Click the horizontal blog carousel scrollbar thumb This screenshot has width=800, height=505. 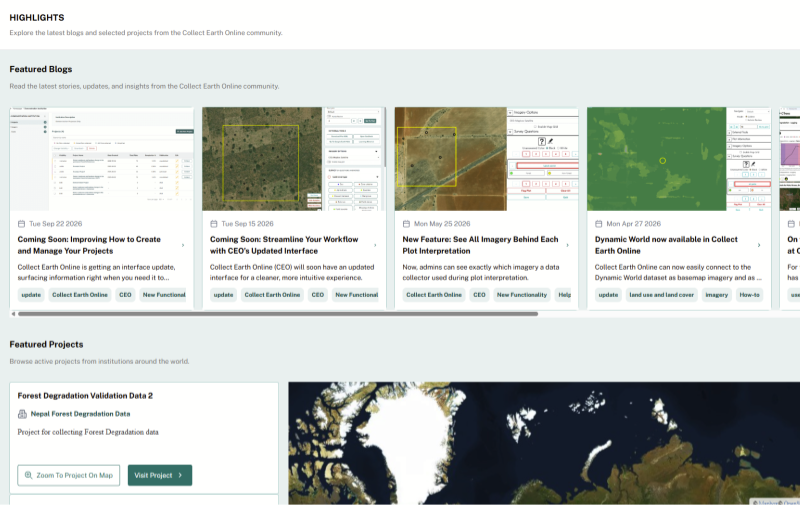click(278, 314)
